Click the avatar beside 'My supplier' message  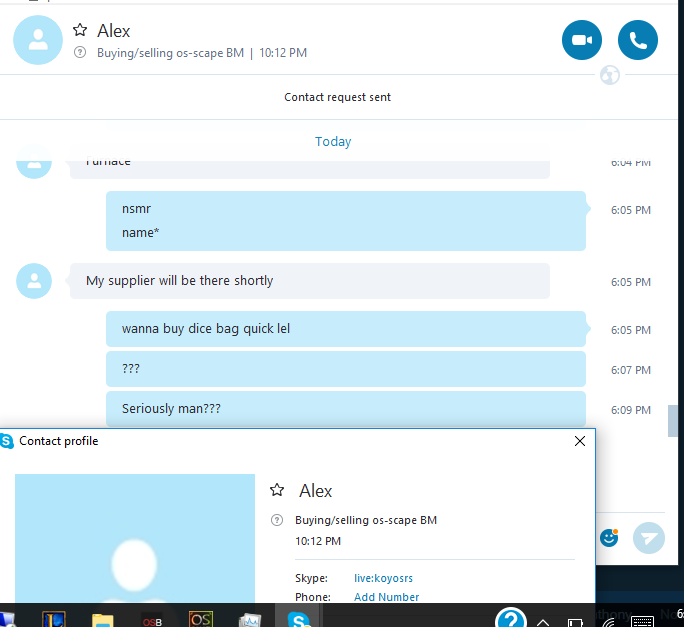tap(34, 281)
